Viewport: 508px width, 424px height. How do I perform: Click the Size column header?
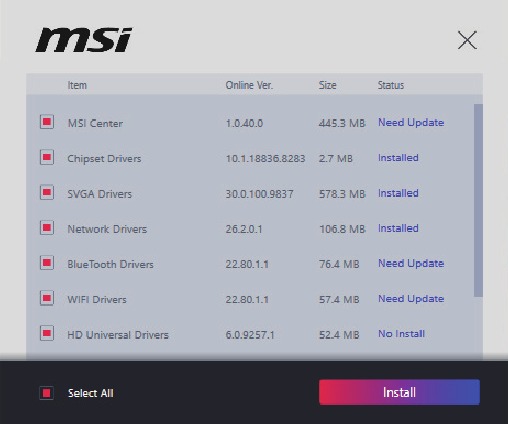pyautogui.click(x=327, y=85)
